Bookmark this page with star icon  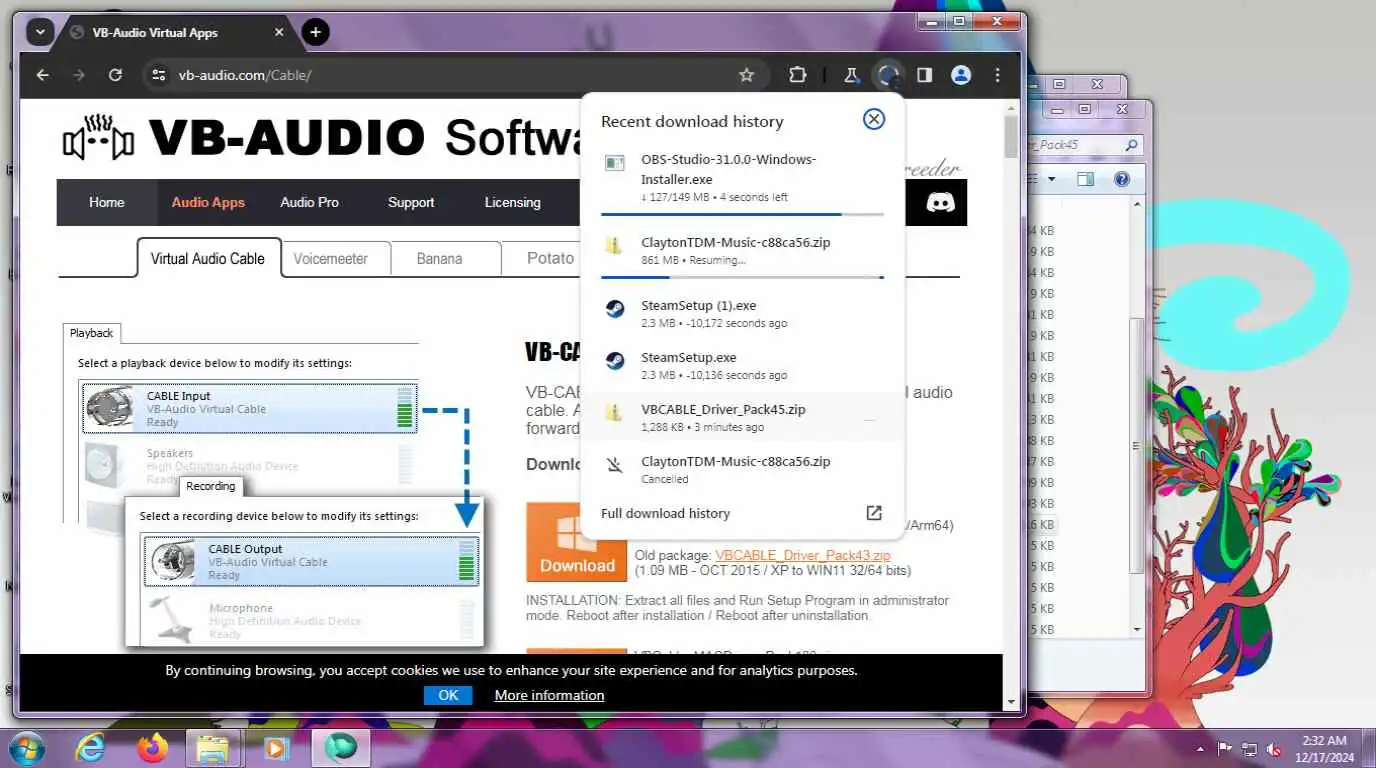pyautogui.click(x=746, y=75)
